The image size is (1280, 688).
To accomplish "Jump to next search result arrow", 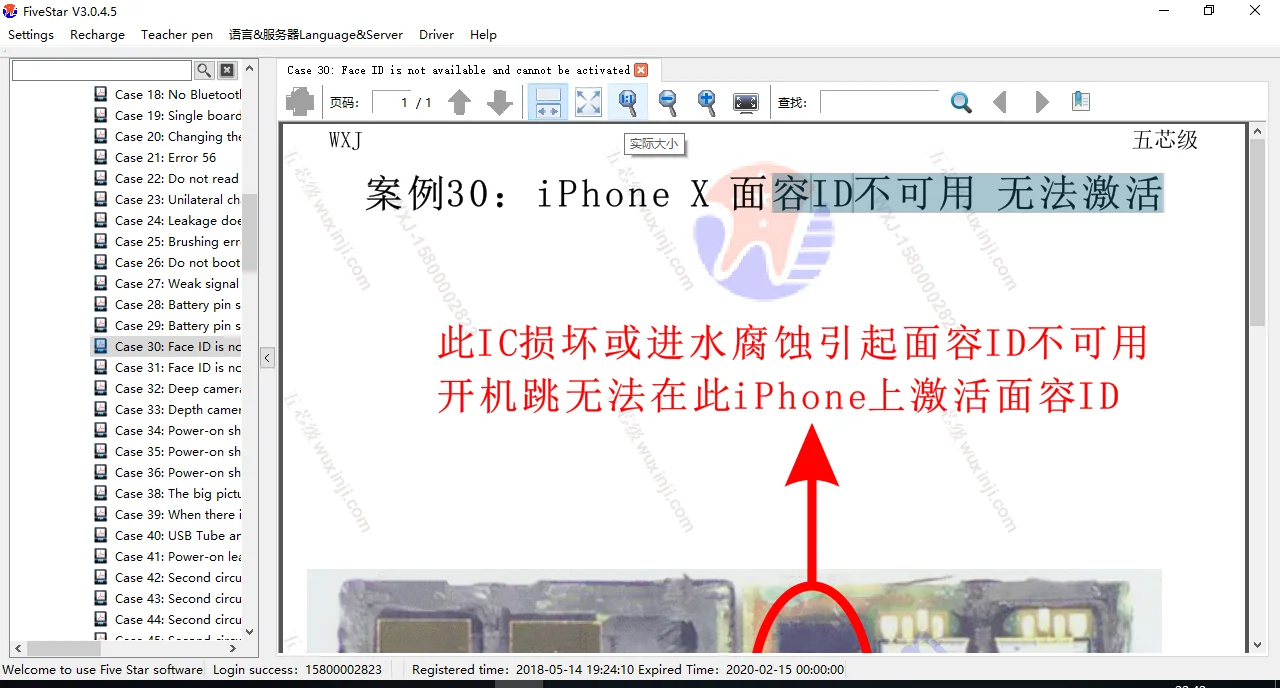I will pyautogui.click(x=1041, y=102).
